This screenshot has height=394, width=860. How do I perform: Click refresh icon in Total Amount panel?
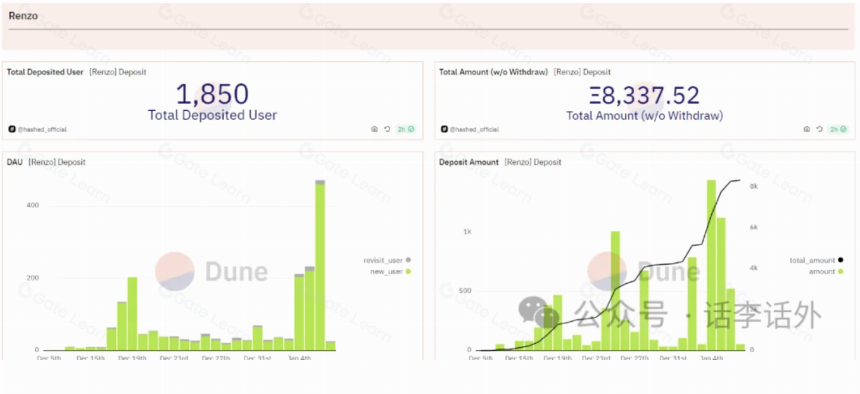tap(819, 130)
